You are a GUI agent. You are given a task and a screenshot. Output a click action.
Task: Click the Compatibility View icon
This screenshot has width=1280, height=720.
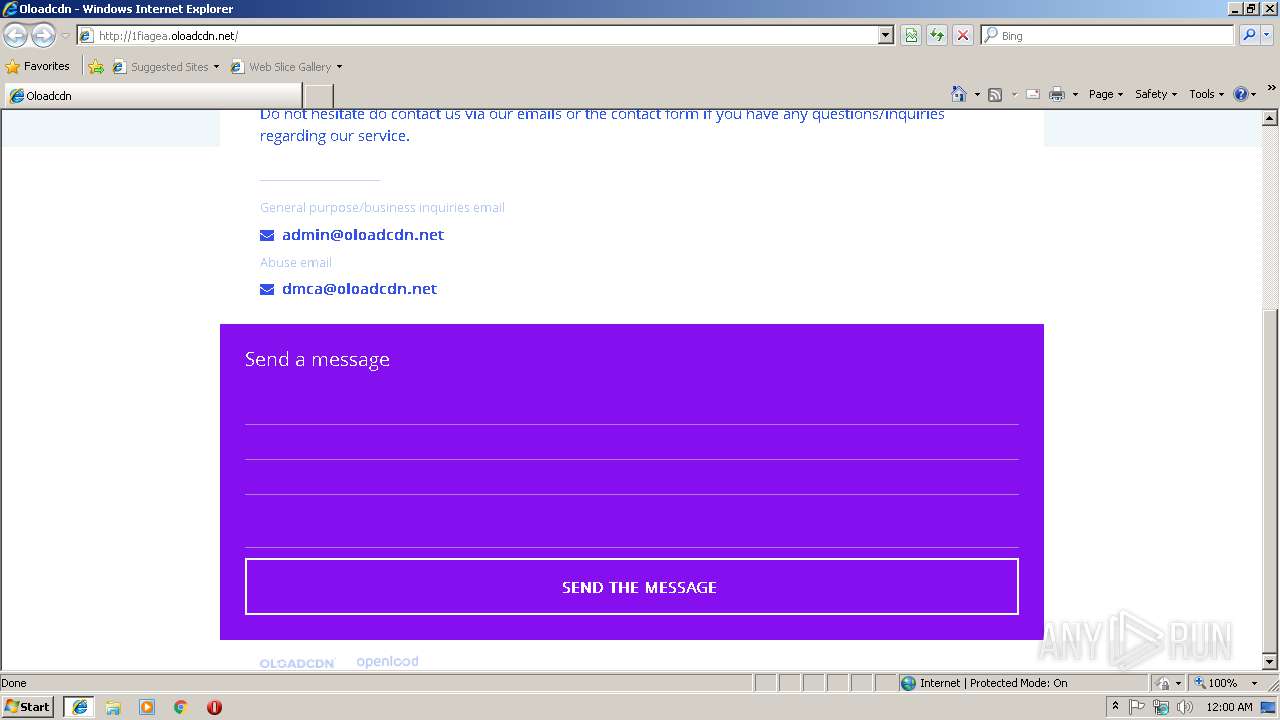pos(911,35)
